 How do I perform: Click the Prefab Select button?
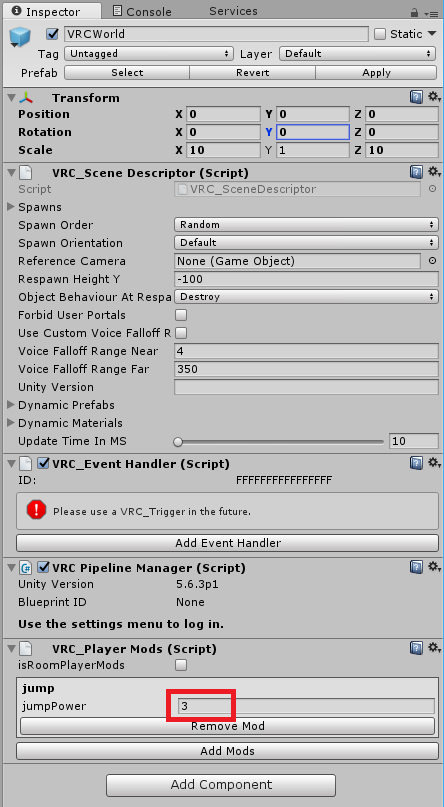127,73
